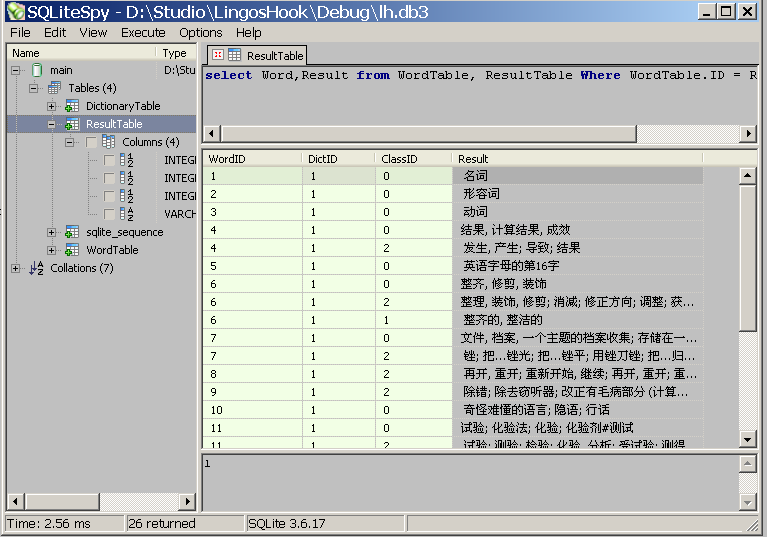The image size is (767, 537).
Task: Expand the WordTable node
Action: coord(51,250)
